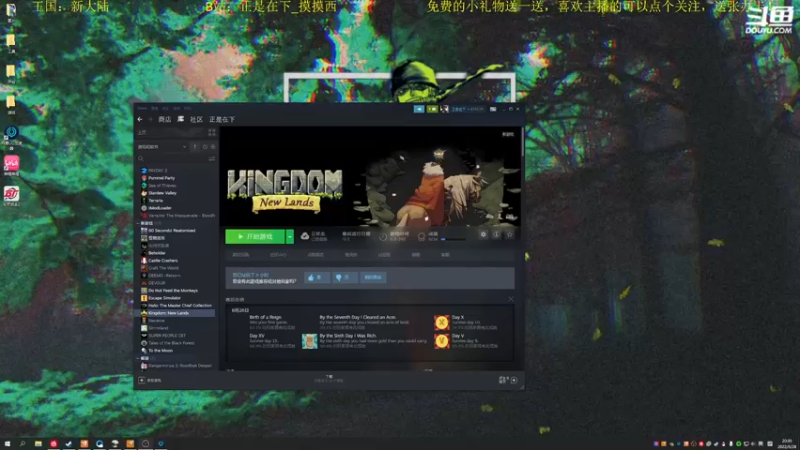The height and width of the screenshot is (450, 800).
Task: Click the recent activity clock filter icon
Action: tap(205, 147)
